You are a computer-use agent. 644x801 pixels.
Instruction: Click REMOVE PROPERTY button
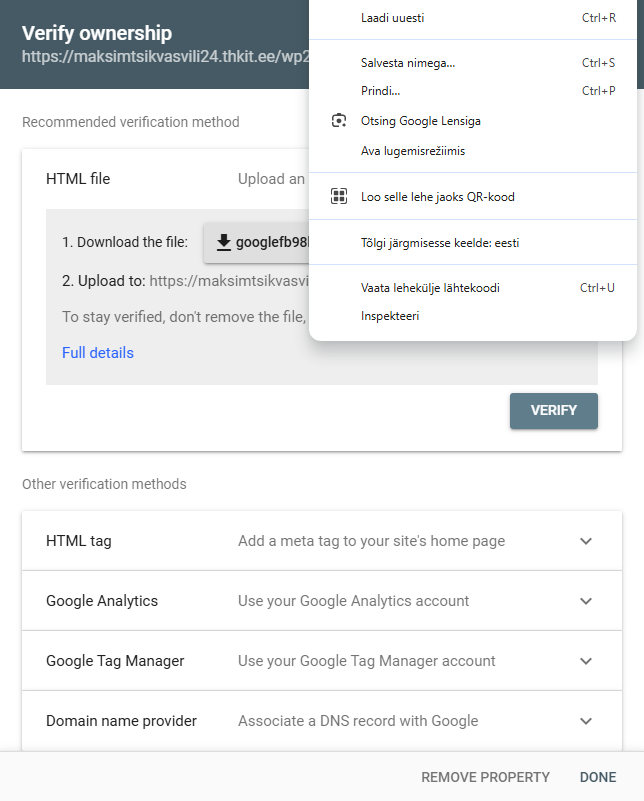[485, 777]
